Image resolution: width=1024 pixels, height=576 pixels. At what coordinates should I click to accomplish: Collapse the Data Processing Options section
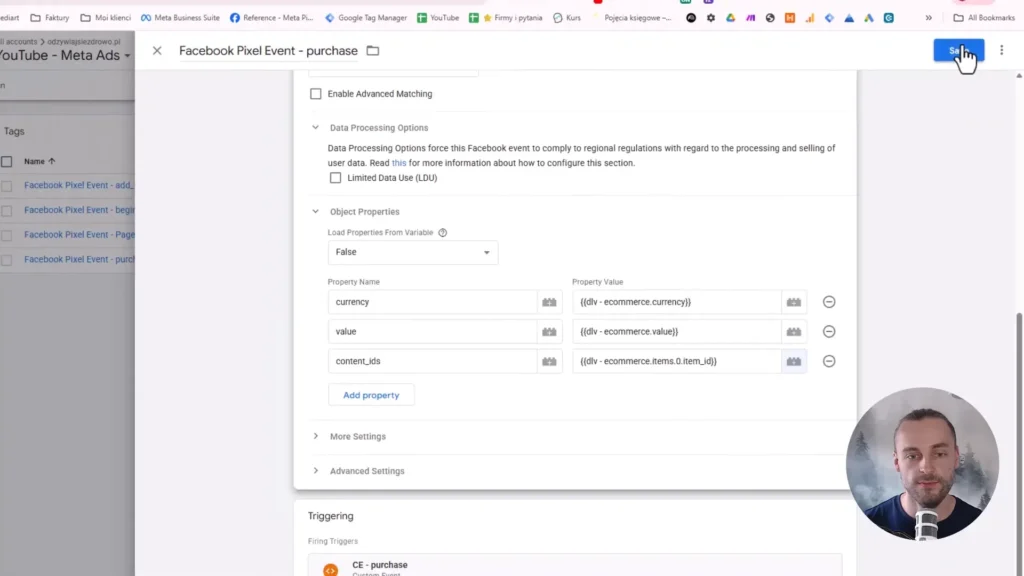pyautogui.click(x=315, y=127)
